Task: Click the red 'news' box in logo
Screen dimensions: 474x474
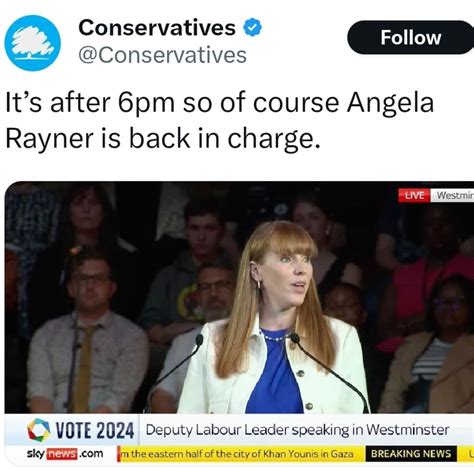Action: tap(62, 454)
